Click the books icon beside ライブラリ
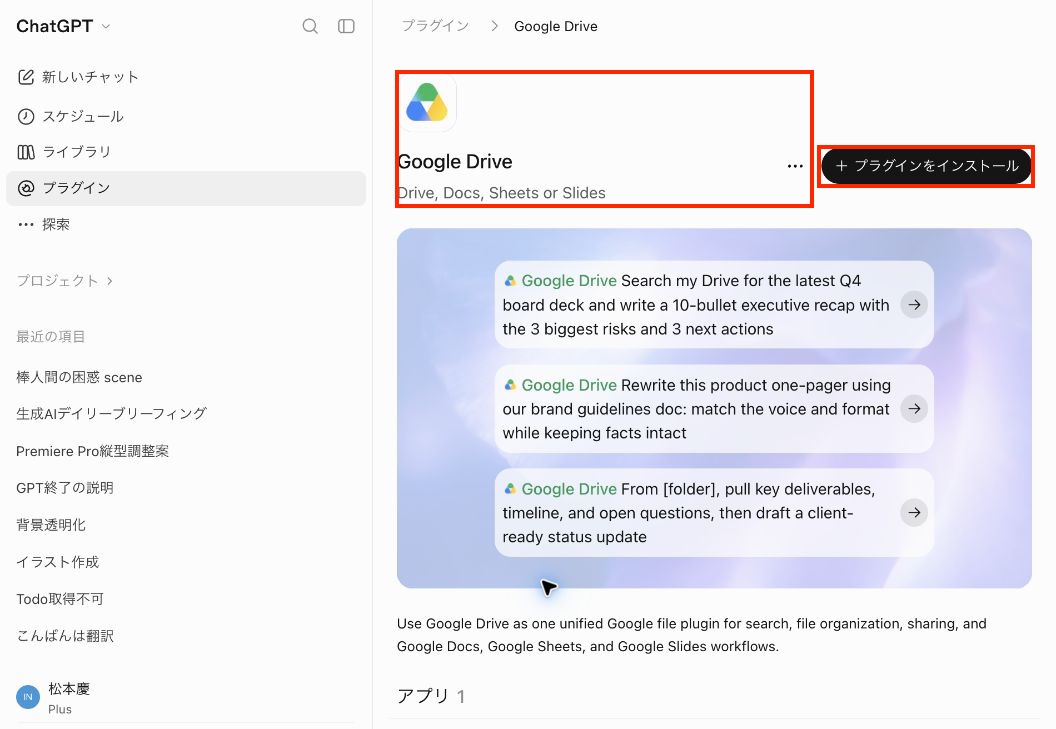 coord(26,152)
